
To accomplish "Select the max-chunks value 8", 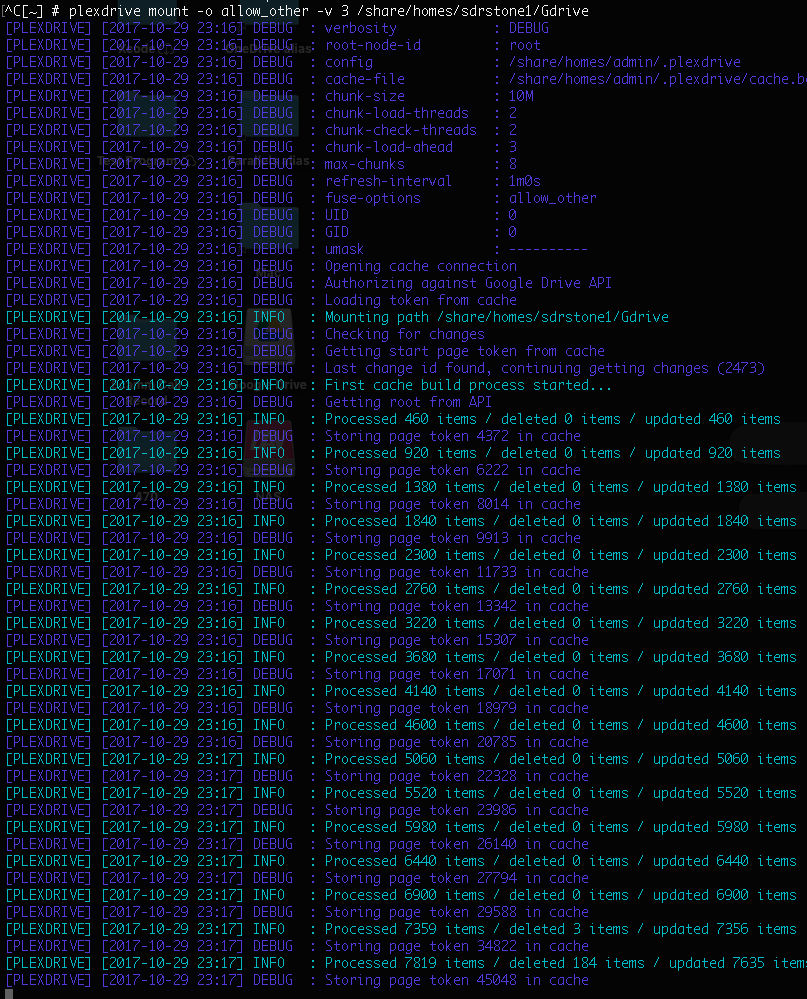I will (x=513, y=164).
